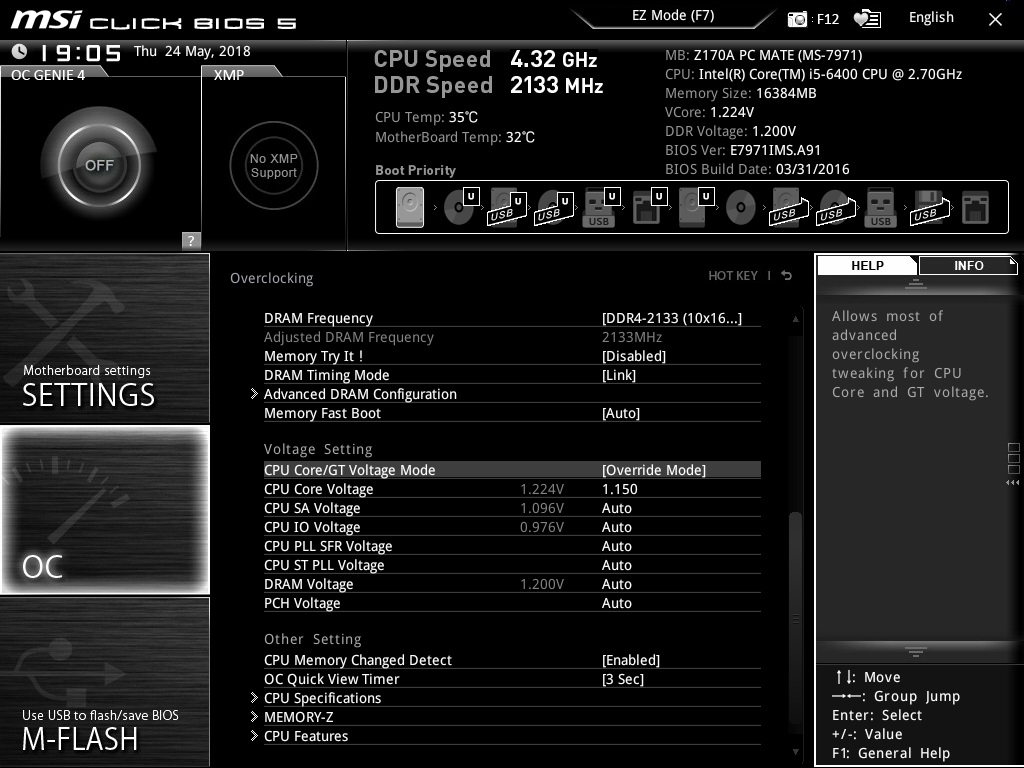Click the OC Genie help question mark
This screenshot has width=1024, height=768.
(191, 240)
